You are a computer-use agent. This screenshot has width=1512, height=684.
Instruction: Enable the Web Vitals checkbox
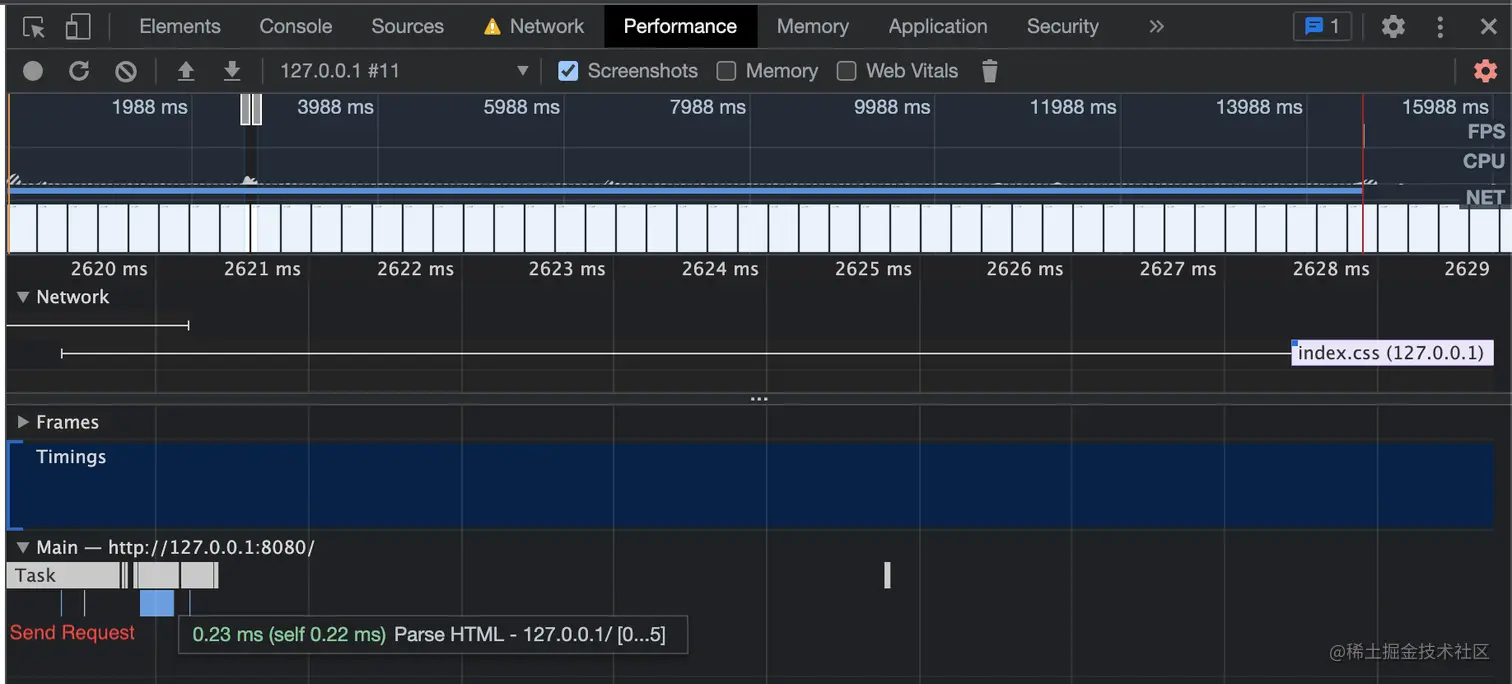point(847,71)
